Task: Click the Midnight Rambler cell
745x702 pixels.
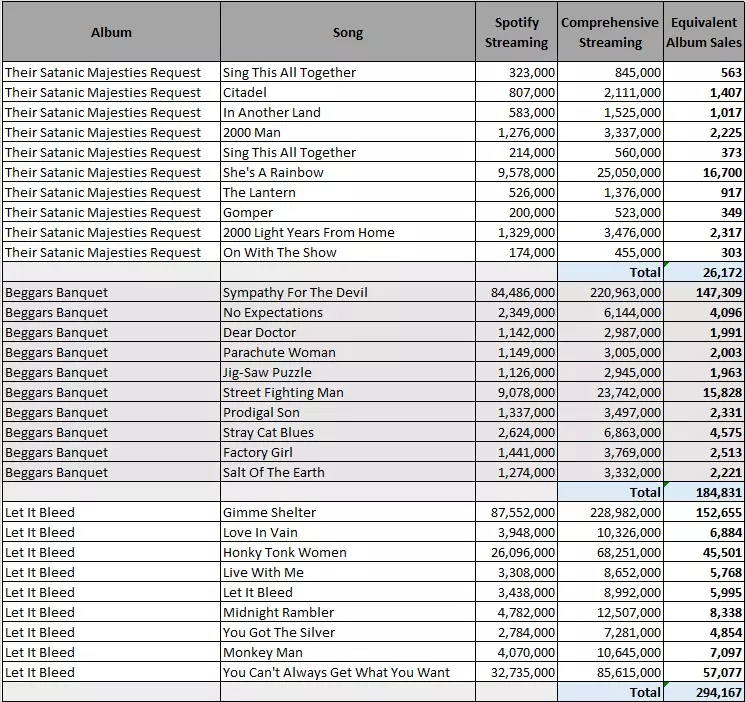Action: coord(348,612)
